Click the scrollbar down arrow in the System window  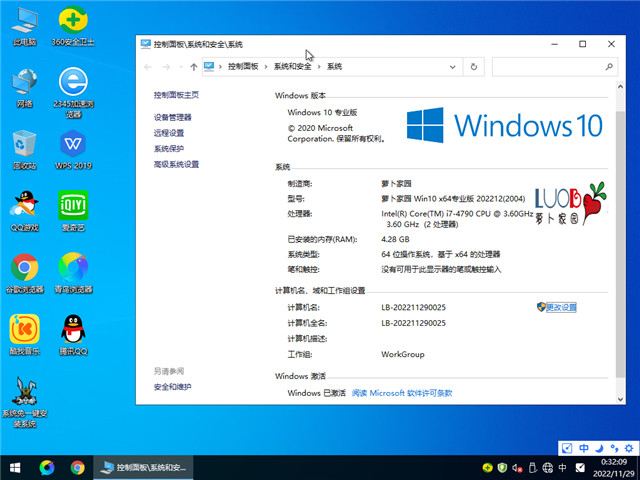click(x=620, y=400)
